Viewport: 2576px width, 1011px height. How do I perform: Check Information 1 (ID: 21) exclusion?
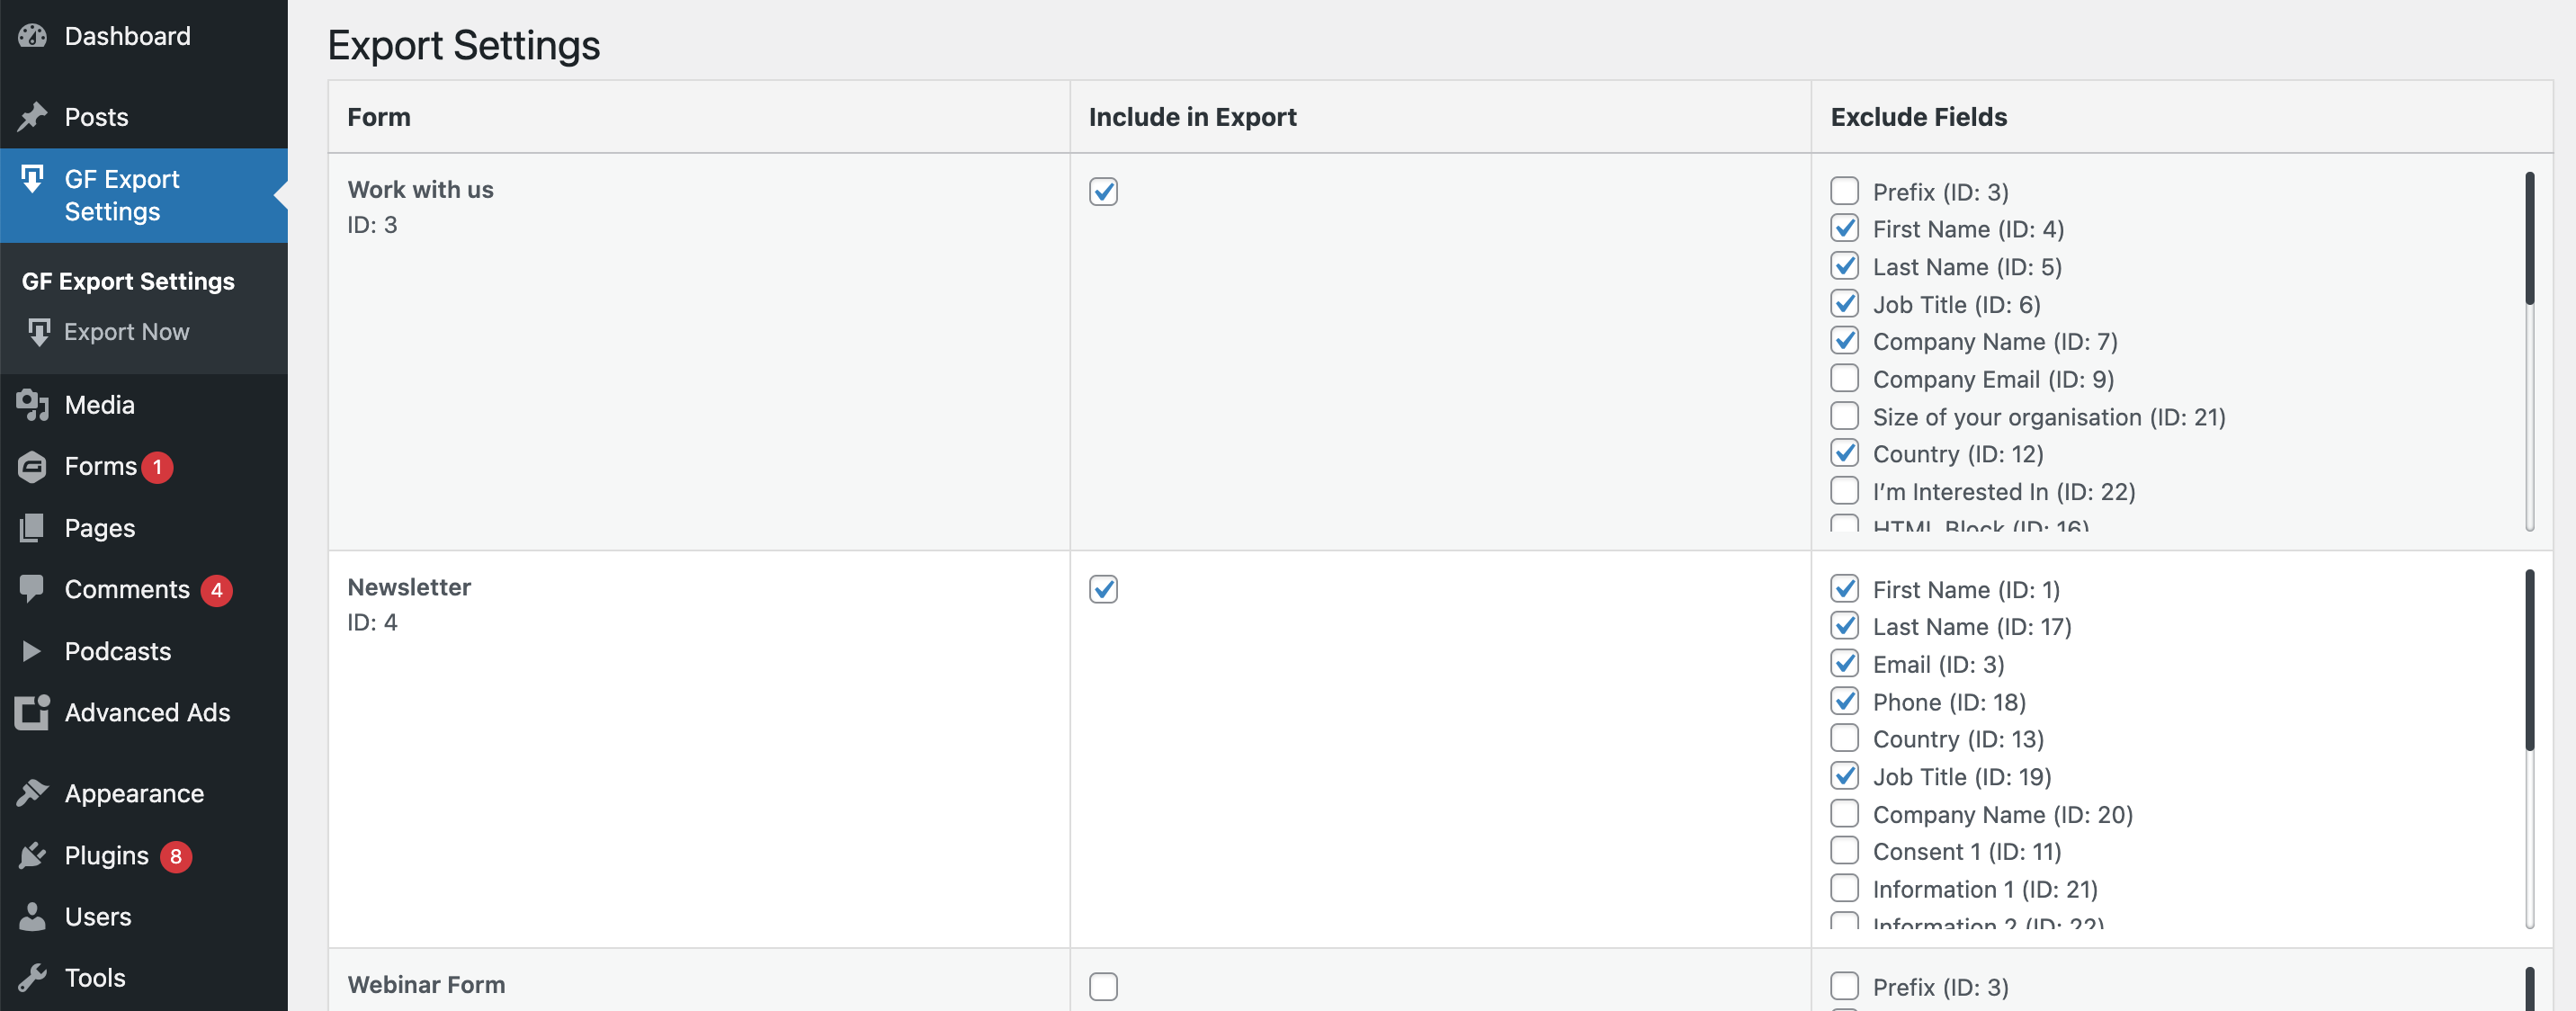click(x=1844, y=888)
